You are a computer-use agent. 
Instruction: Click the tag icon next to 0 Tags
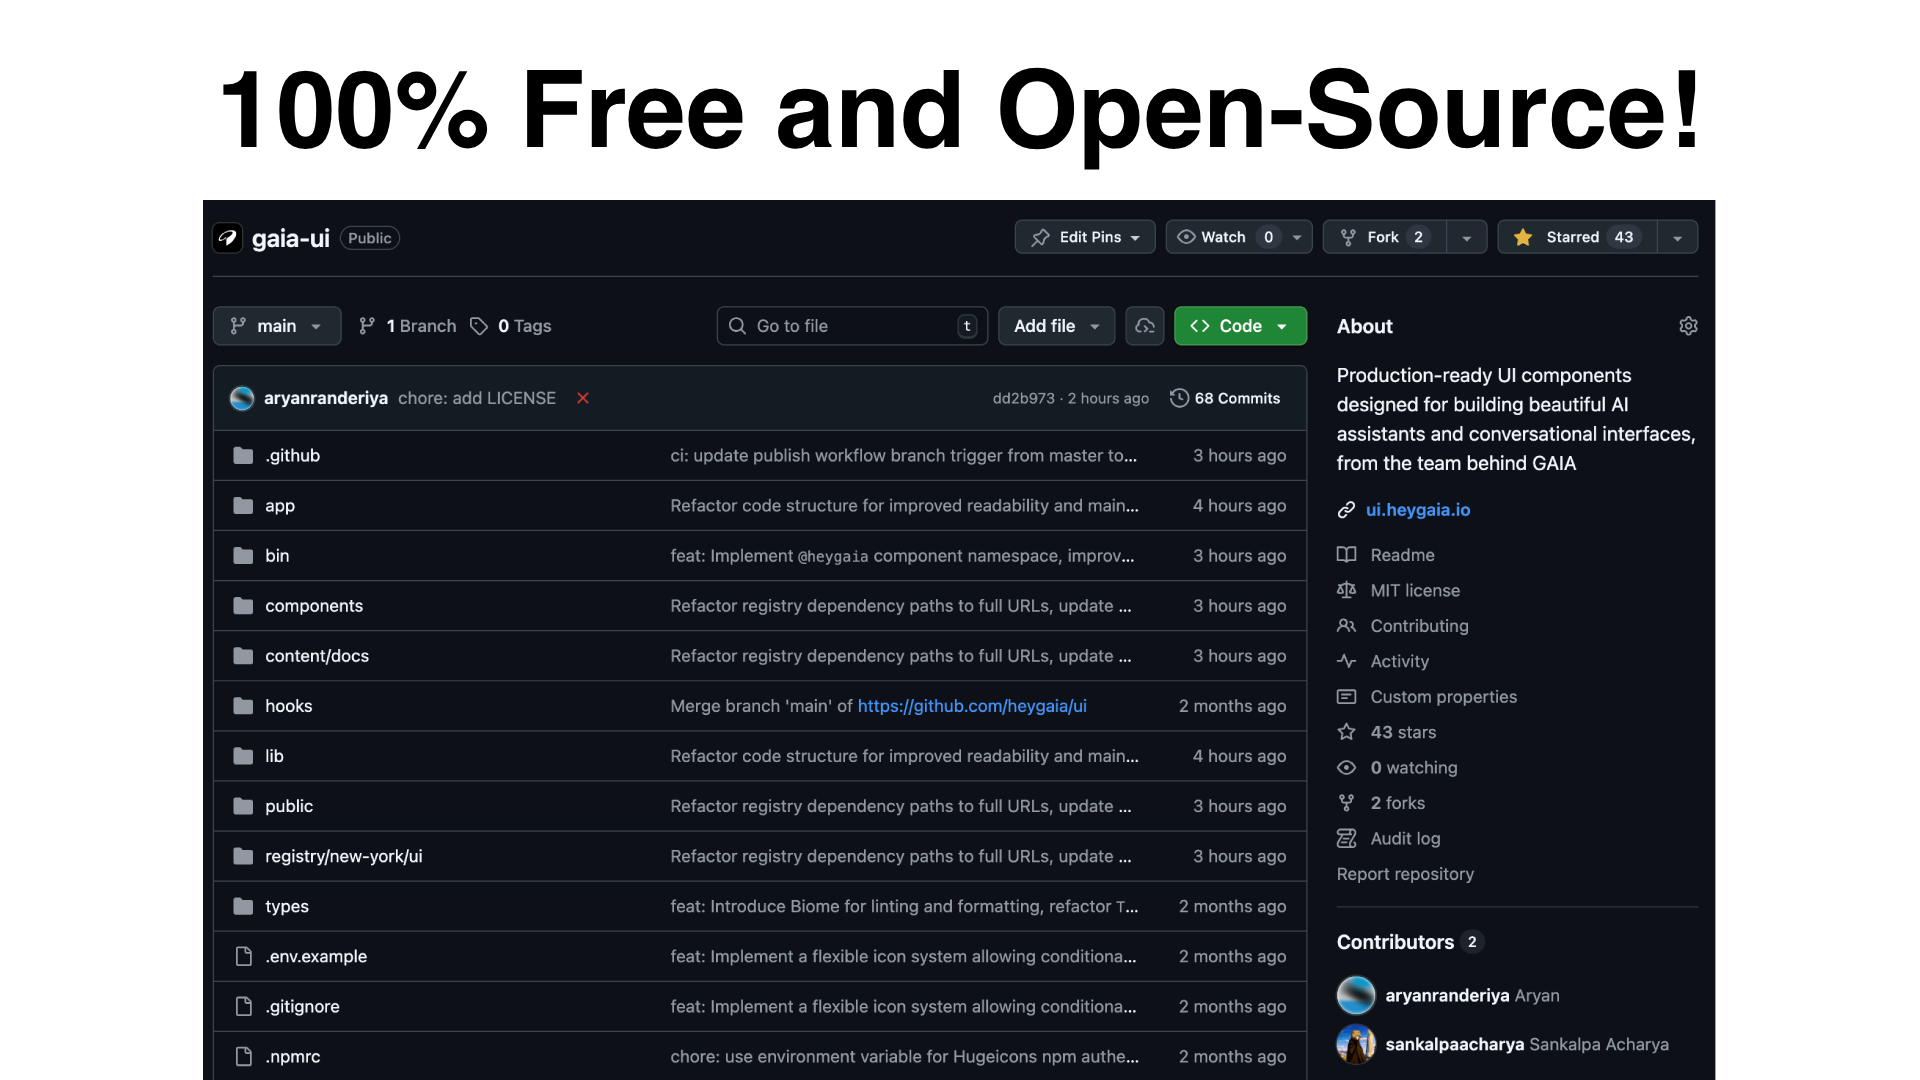tap(479, 326)
